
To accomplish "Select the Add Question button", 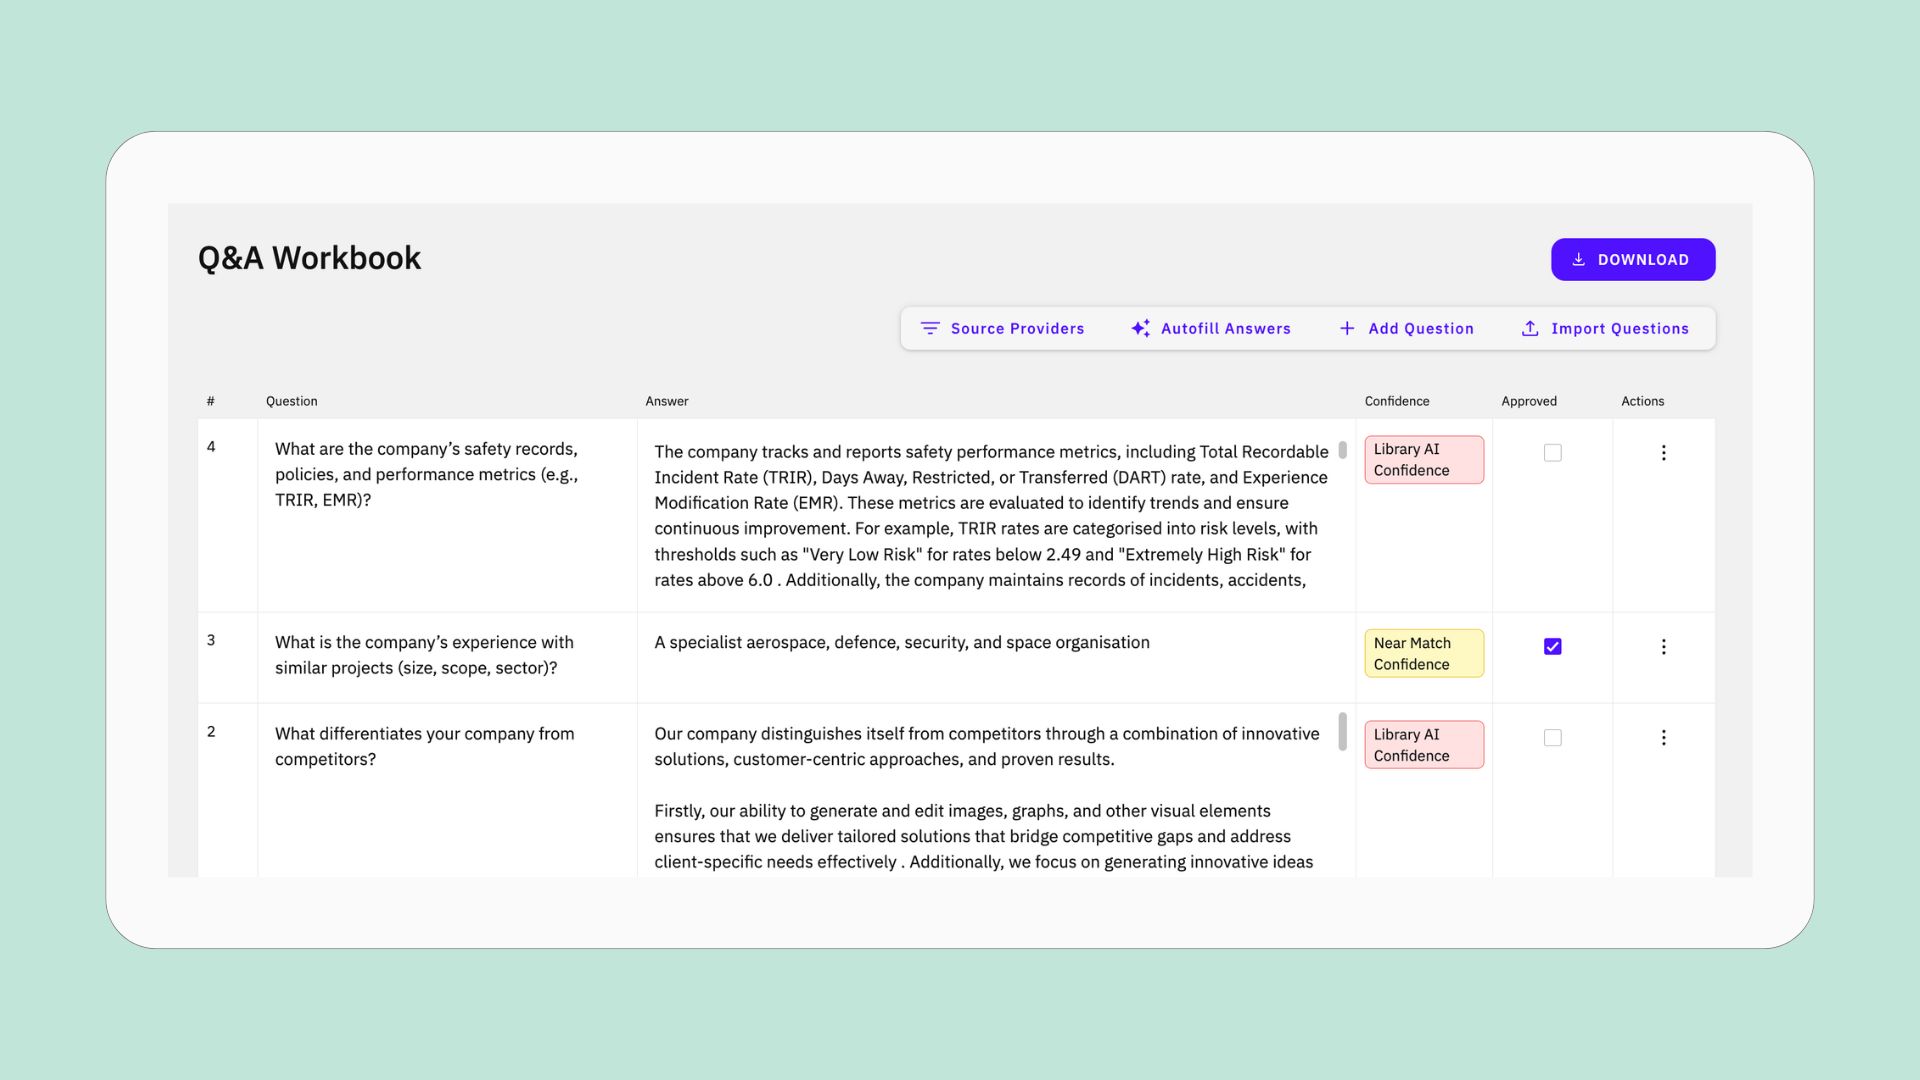I will [1406, 328].
